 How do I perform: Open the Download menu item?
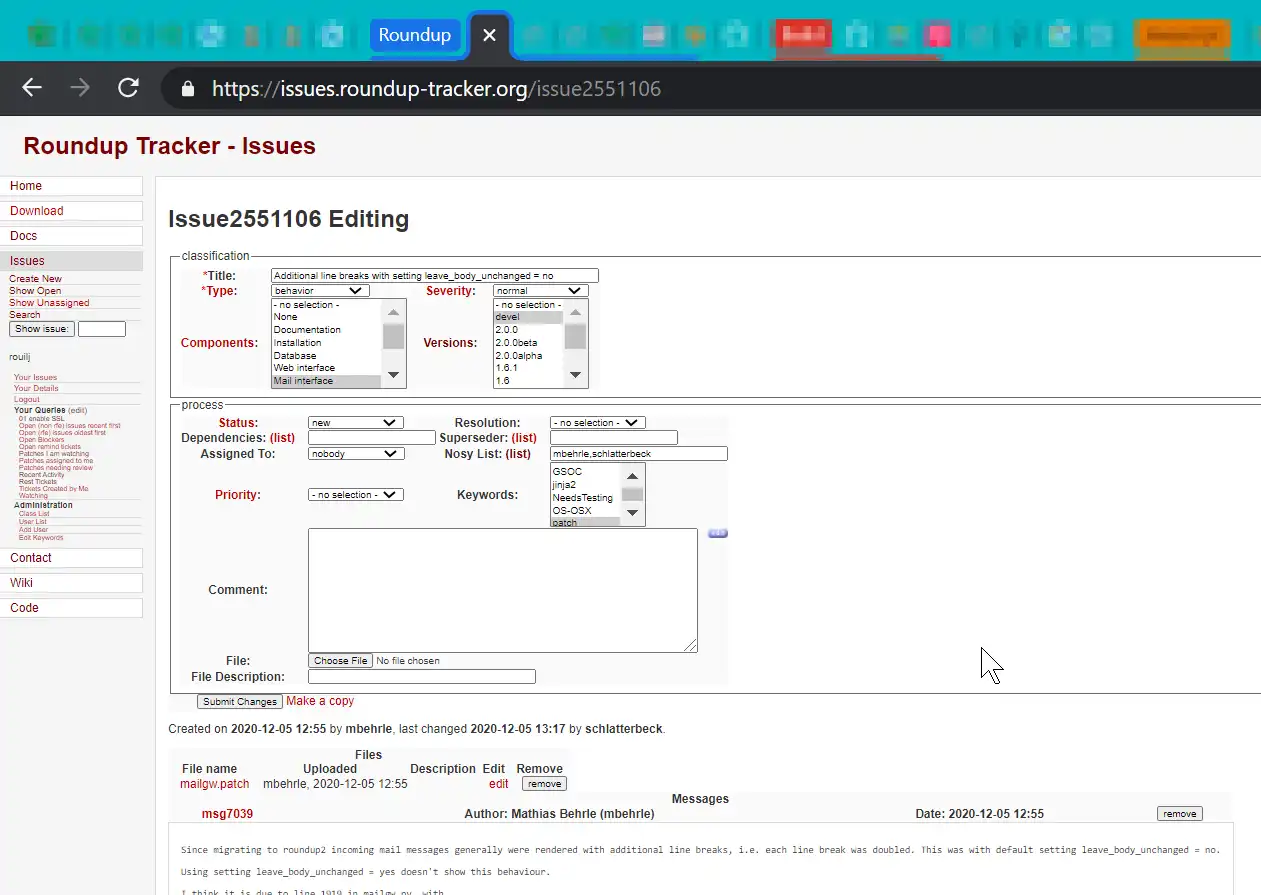(71, 211)
